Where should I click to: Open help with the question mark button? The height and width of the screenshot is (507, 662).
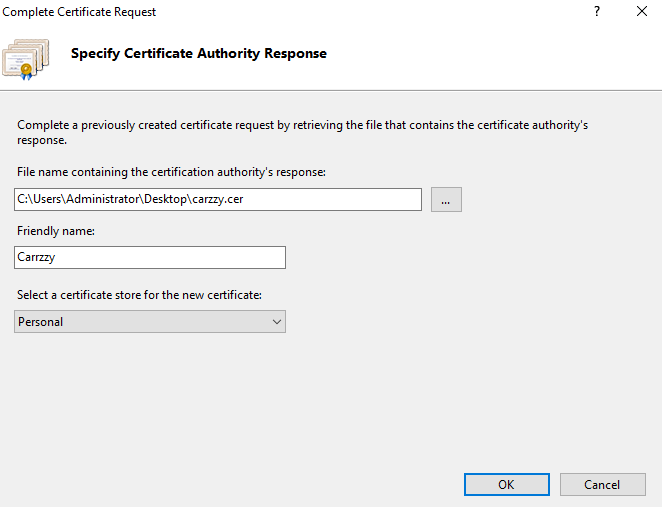[597, 12]
